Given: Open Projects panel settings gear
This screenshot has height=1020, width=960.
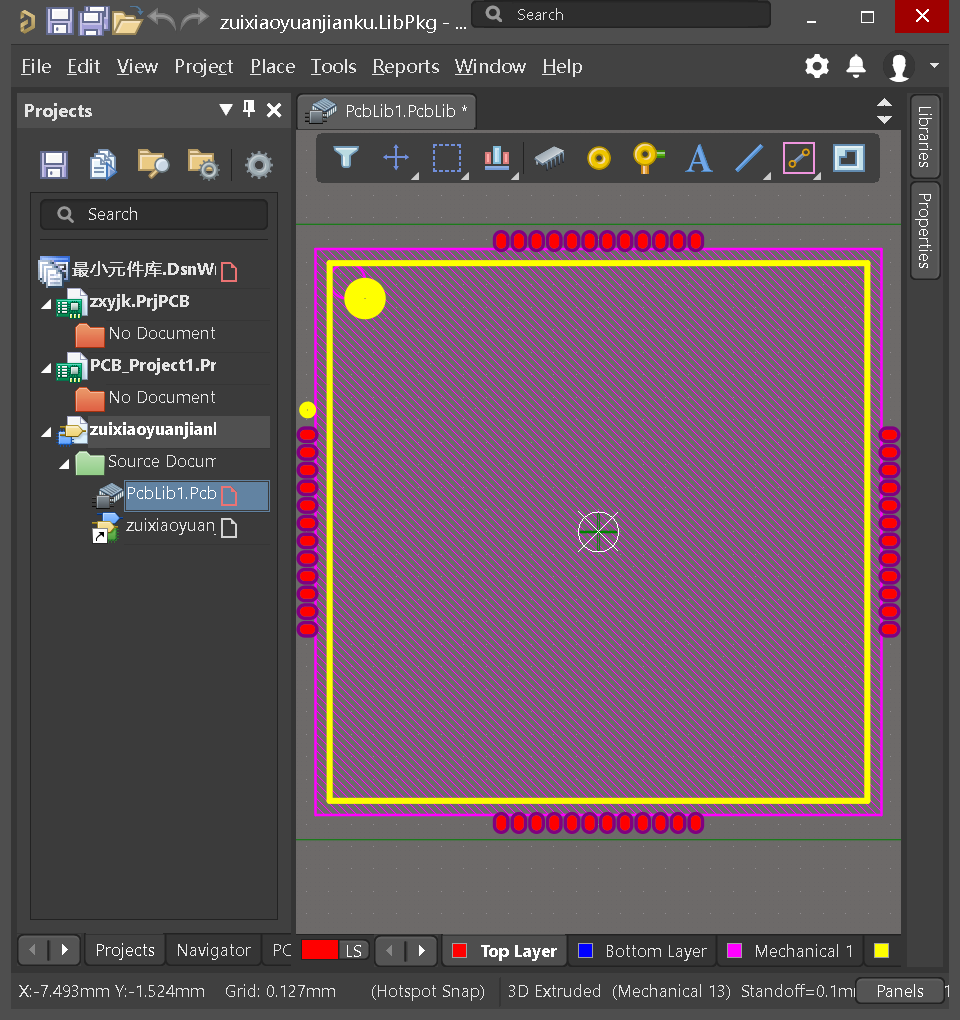Looking at the screenshot, I should [258, 165].
